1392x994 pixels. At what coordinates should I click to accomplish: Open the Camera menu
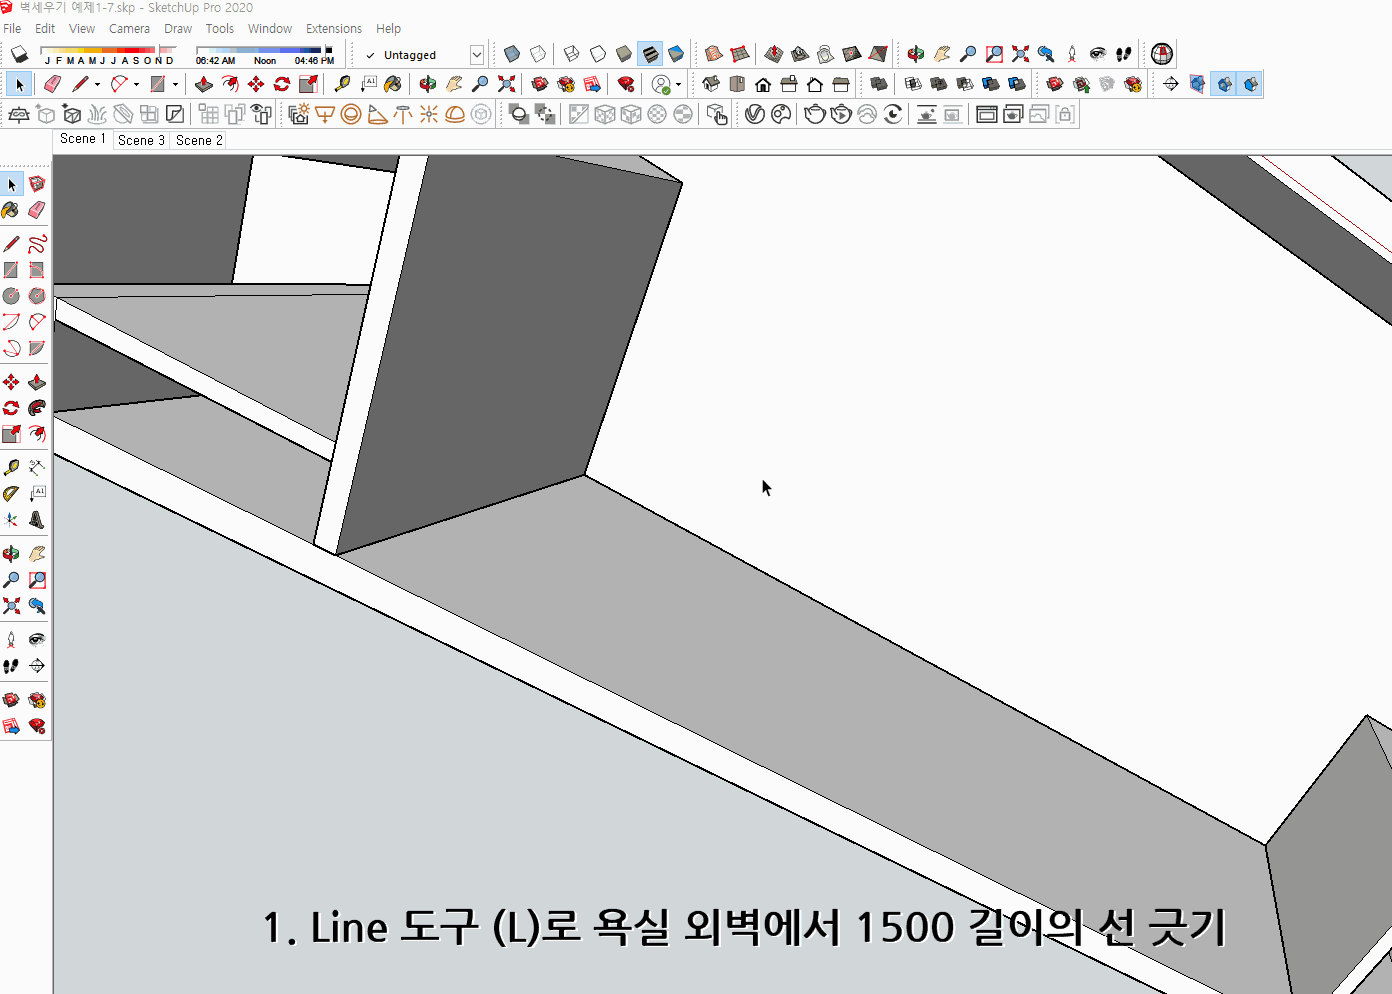tap(129, 28)
